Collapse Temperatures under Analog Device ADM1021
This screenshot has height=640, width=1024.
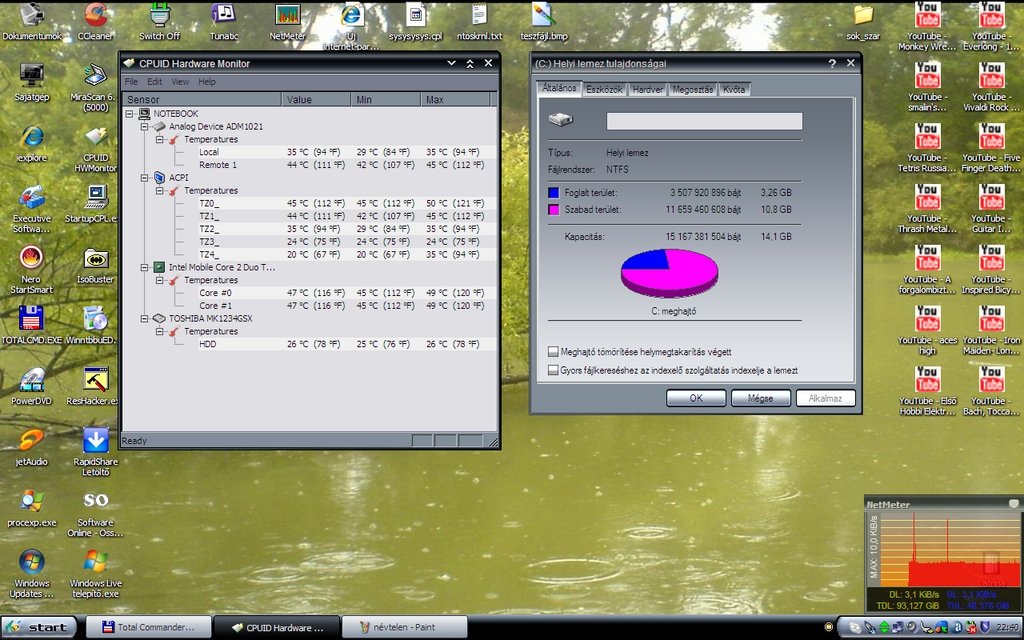tap(159, 139)
